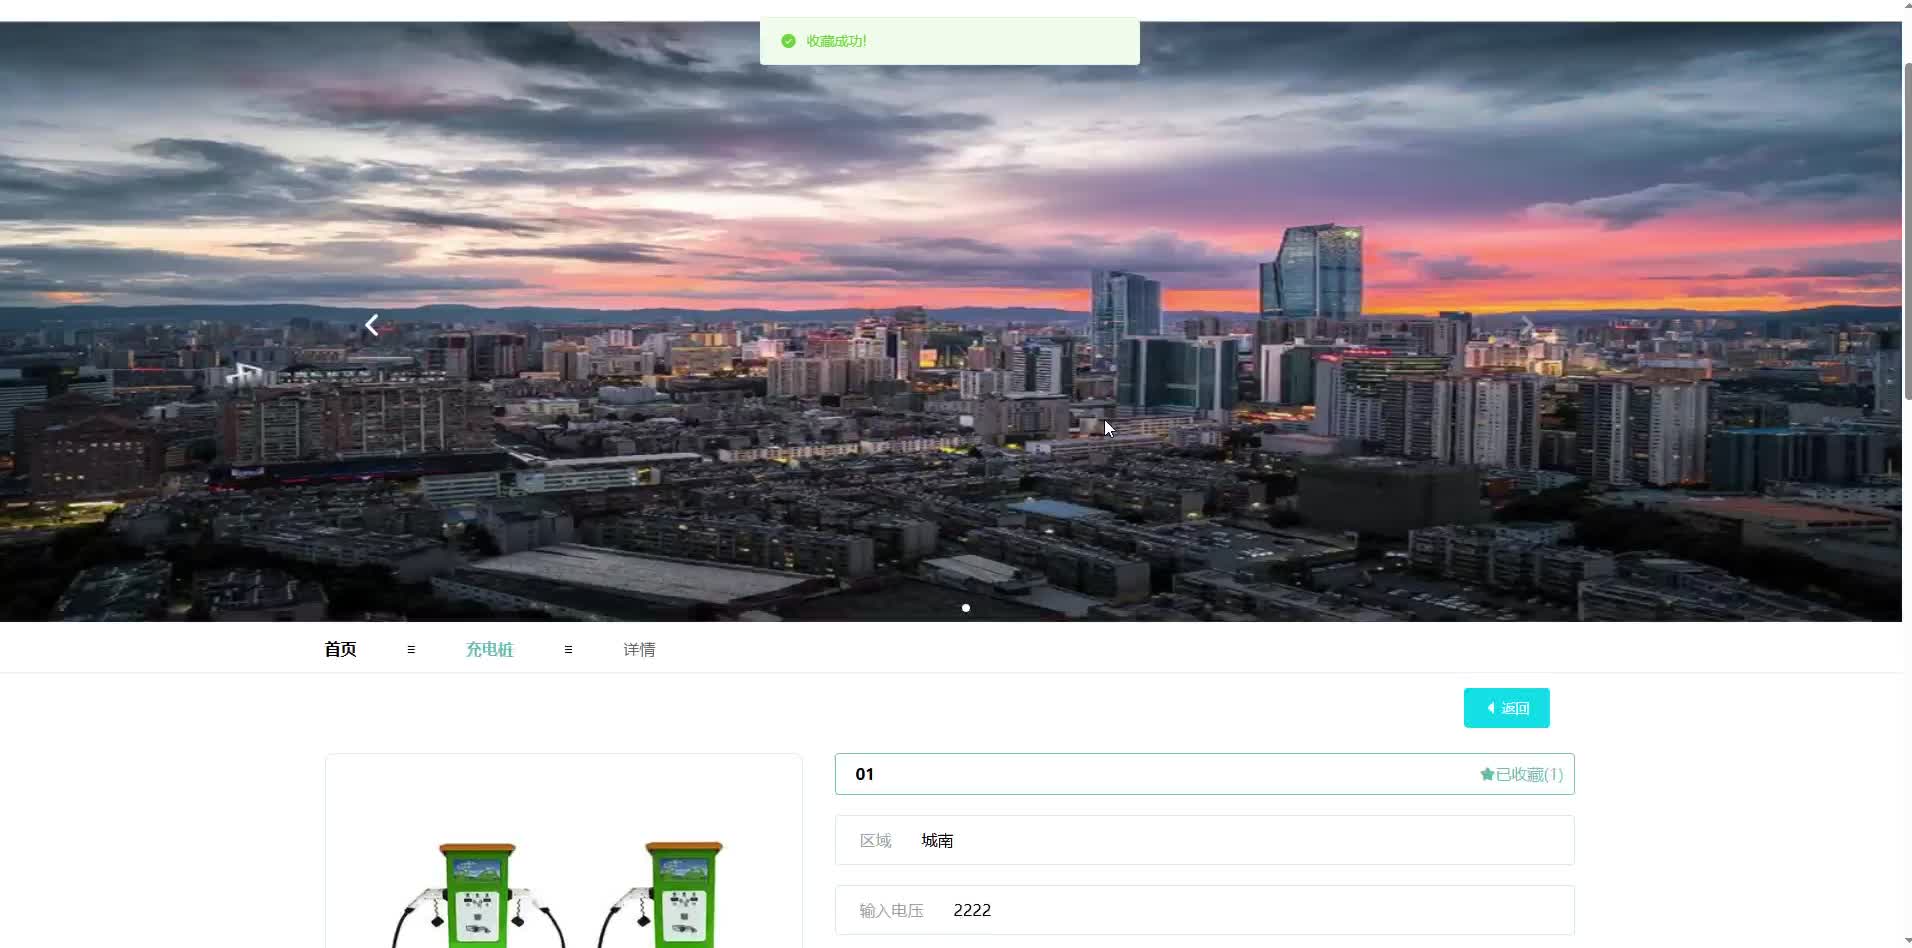Click the page vertical scrollbar thumb
The width and height of the screenshot is (1912, 948).
tap(1906, 230)
